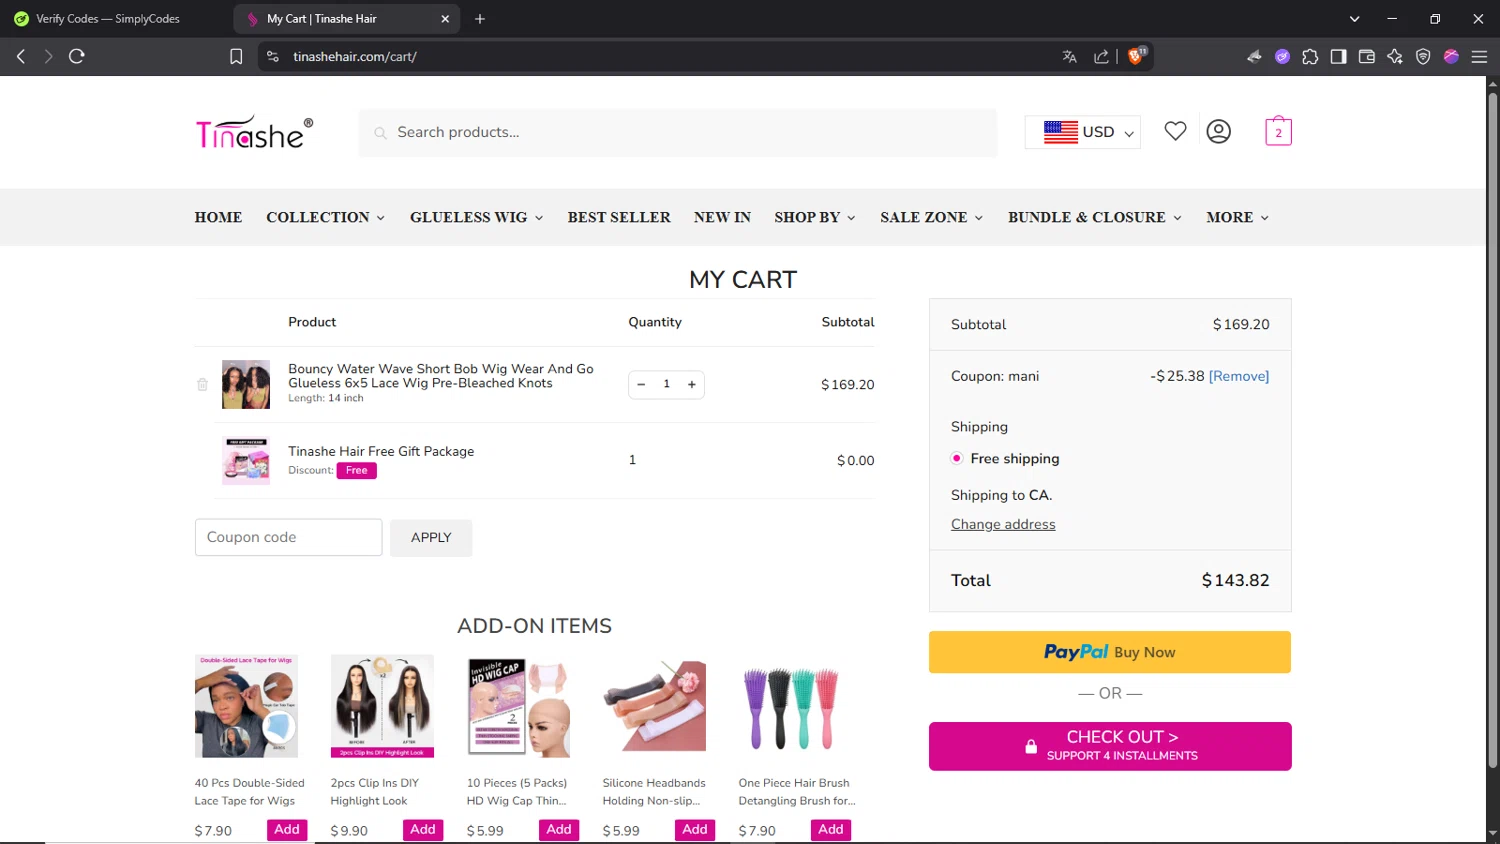Open the browser hamburger menu
This screenshot has width=1500, height=844.
(1479, 56)
